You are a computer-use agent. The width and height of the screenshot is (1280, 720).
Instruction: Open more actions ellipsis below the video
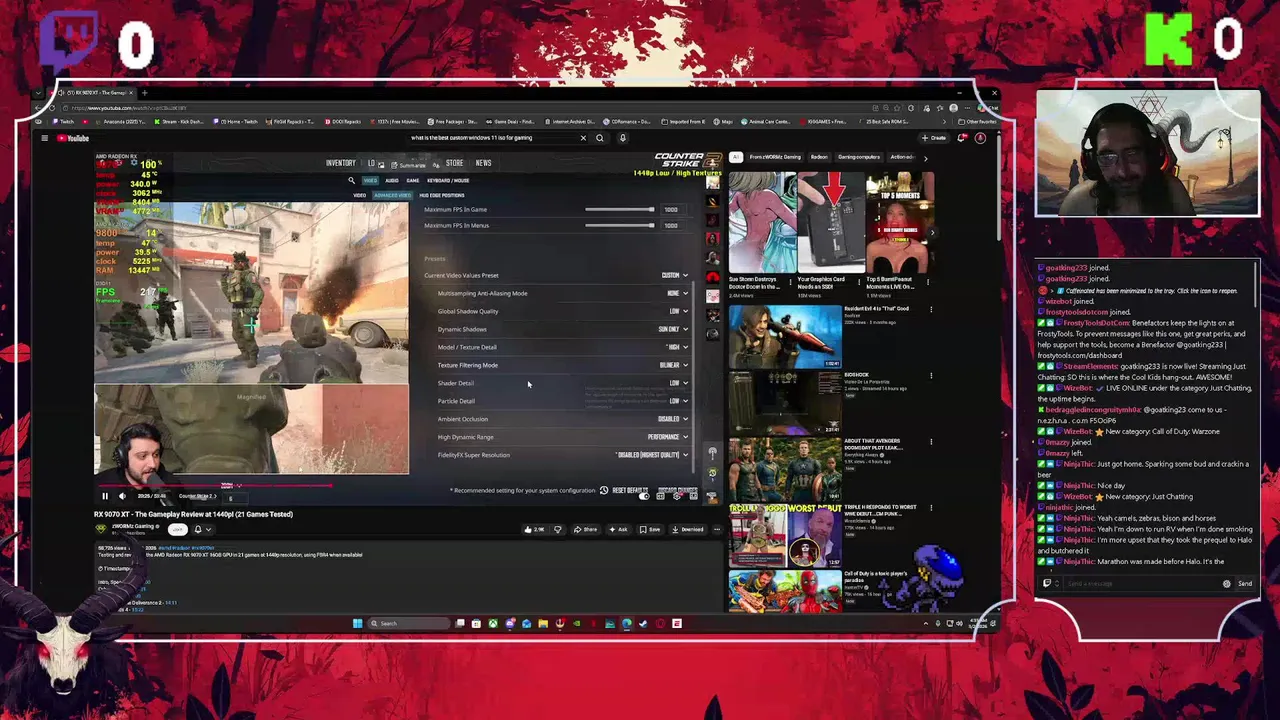point(716,529)
